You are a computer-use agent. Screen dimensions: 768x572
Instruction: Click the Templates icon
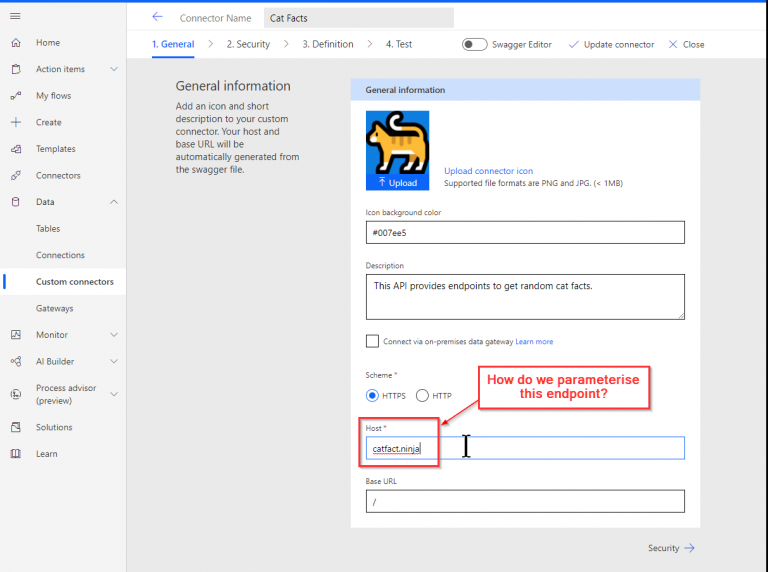(x=16, y=149)
